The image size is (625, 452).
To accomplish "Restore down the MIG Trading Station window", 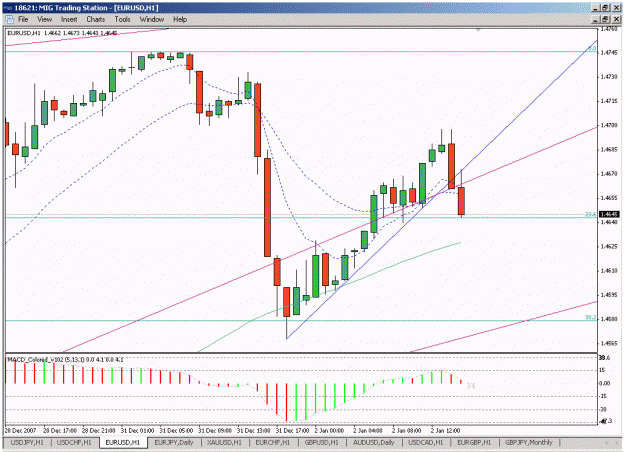I will tap(605, 8).
